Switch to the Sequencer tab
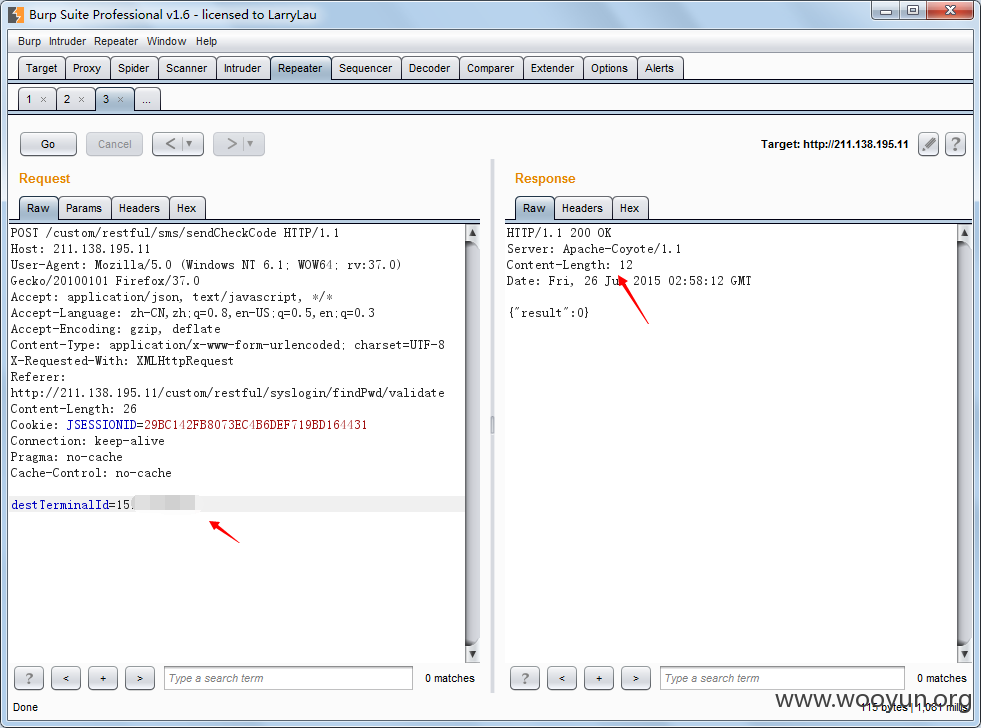Image resolution: width=981 pixels, height=728 pixels. click(365, 68)
